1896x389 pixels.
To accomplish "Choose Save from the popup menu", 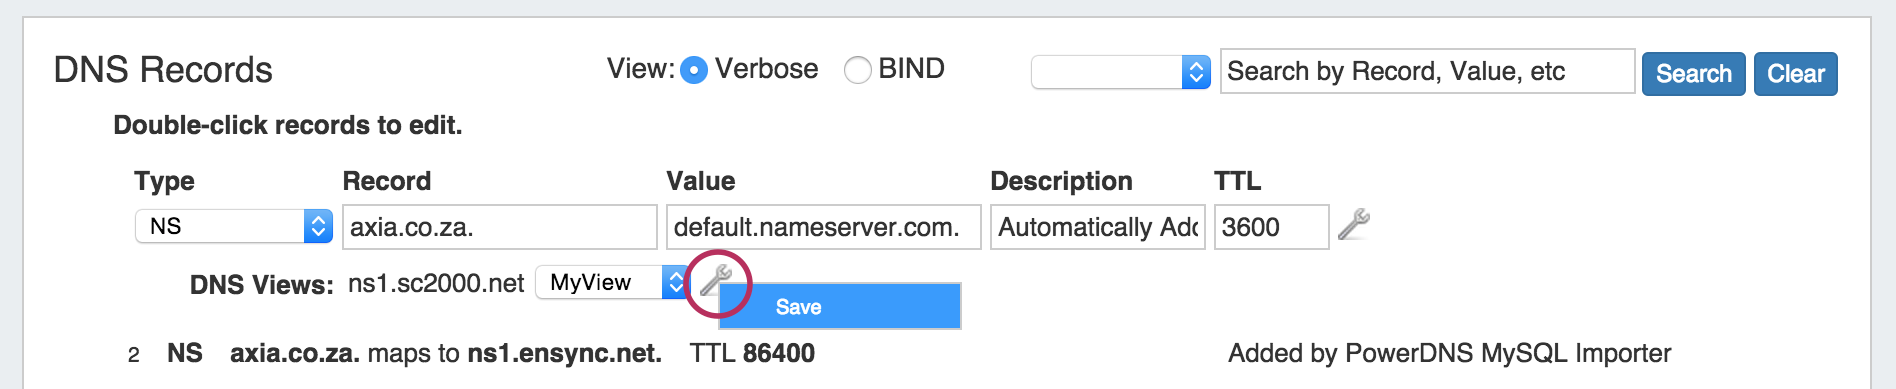I will (840, 306).
